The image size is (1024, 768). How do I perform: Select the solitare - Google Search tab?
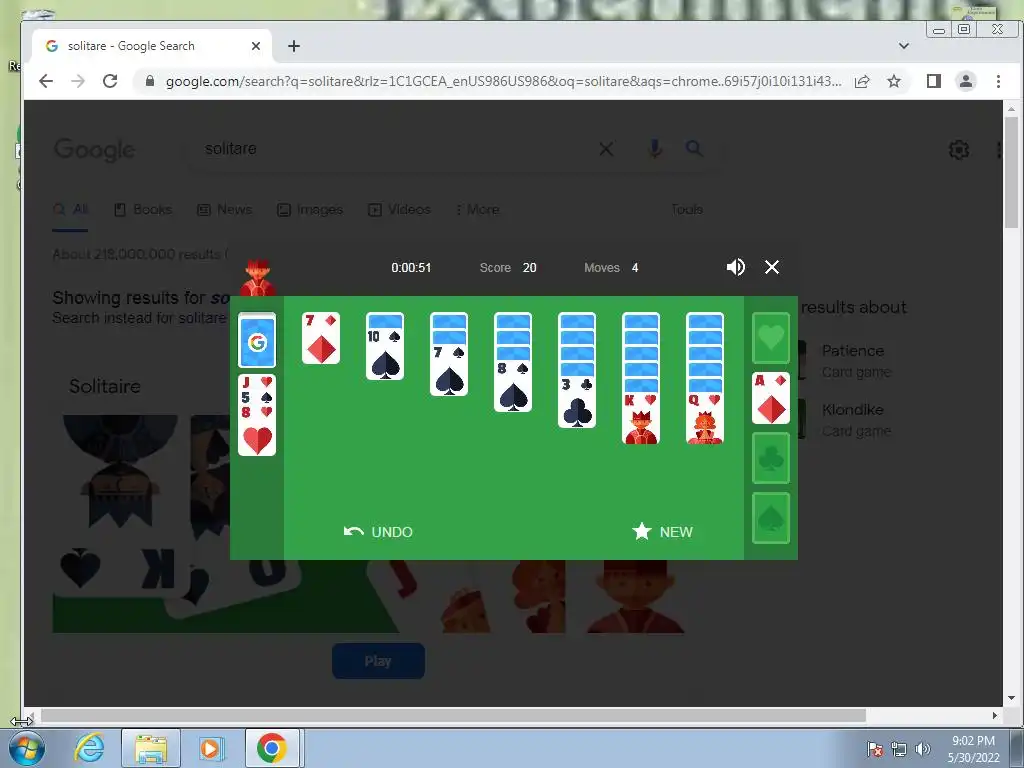click(152, 46)
